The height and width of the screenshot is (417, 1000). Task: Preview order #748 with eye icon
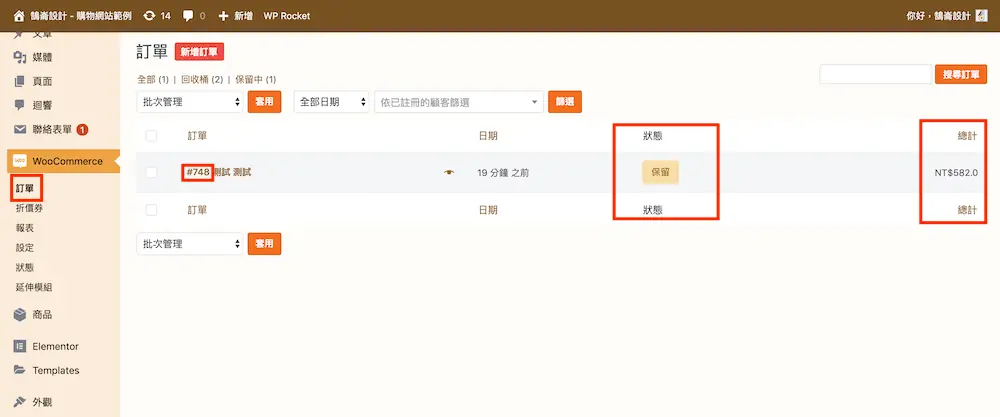(x=449, y=172)
